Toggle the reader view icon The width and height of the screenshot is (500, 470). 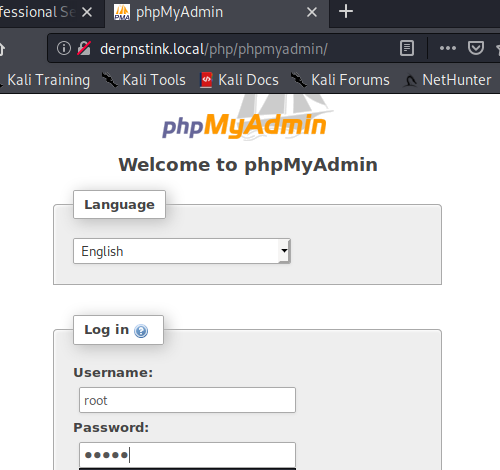tap(407, 48)
